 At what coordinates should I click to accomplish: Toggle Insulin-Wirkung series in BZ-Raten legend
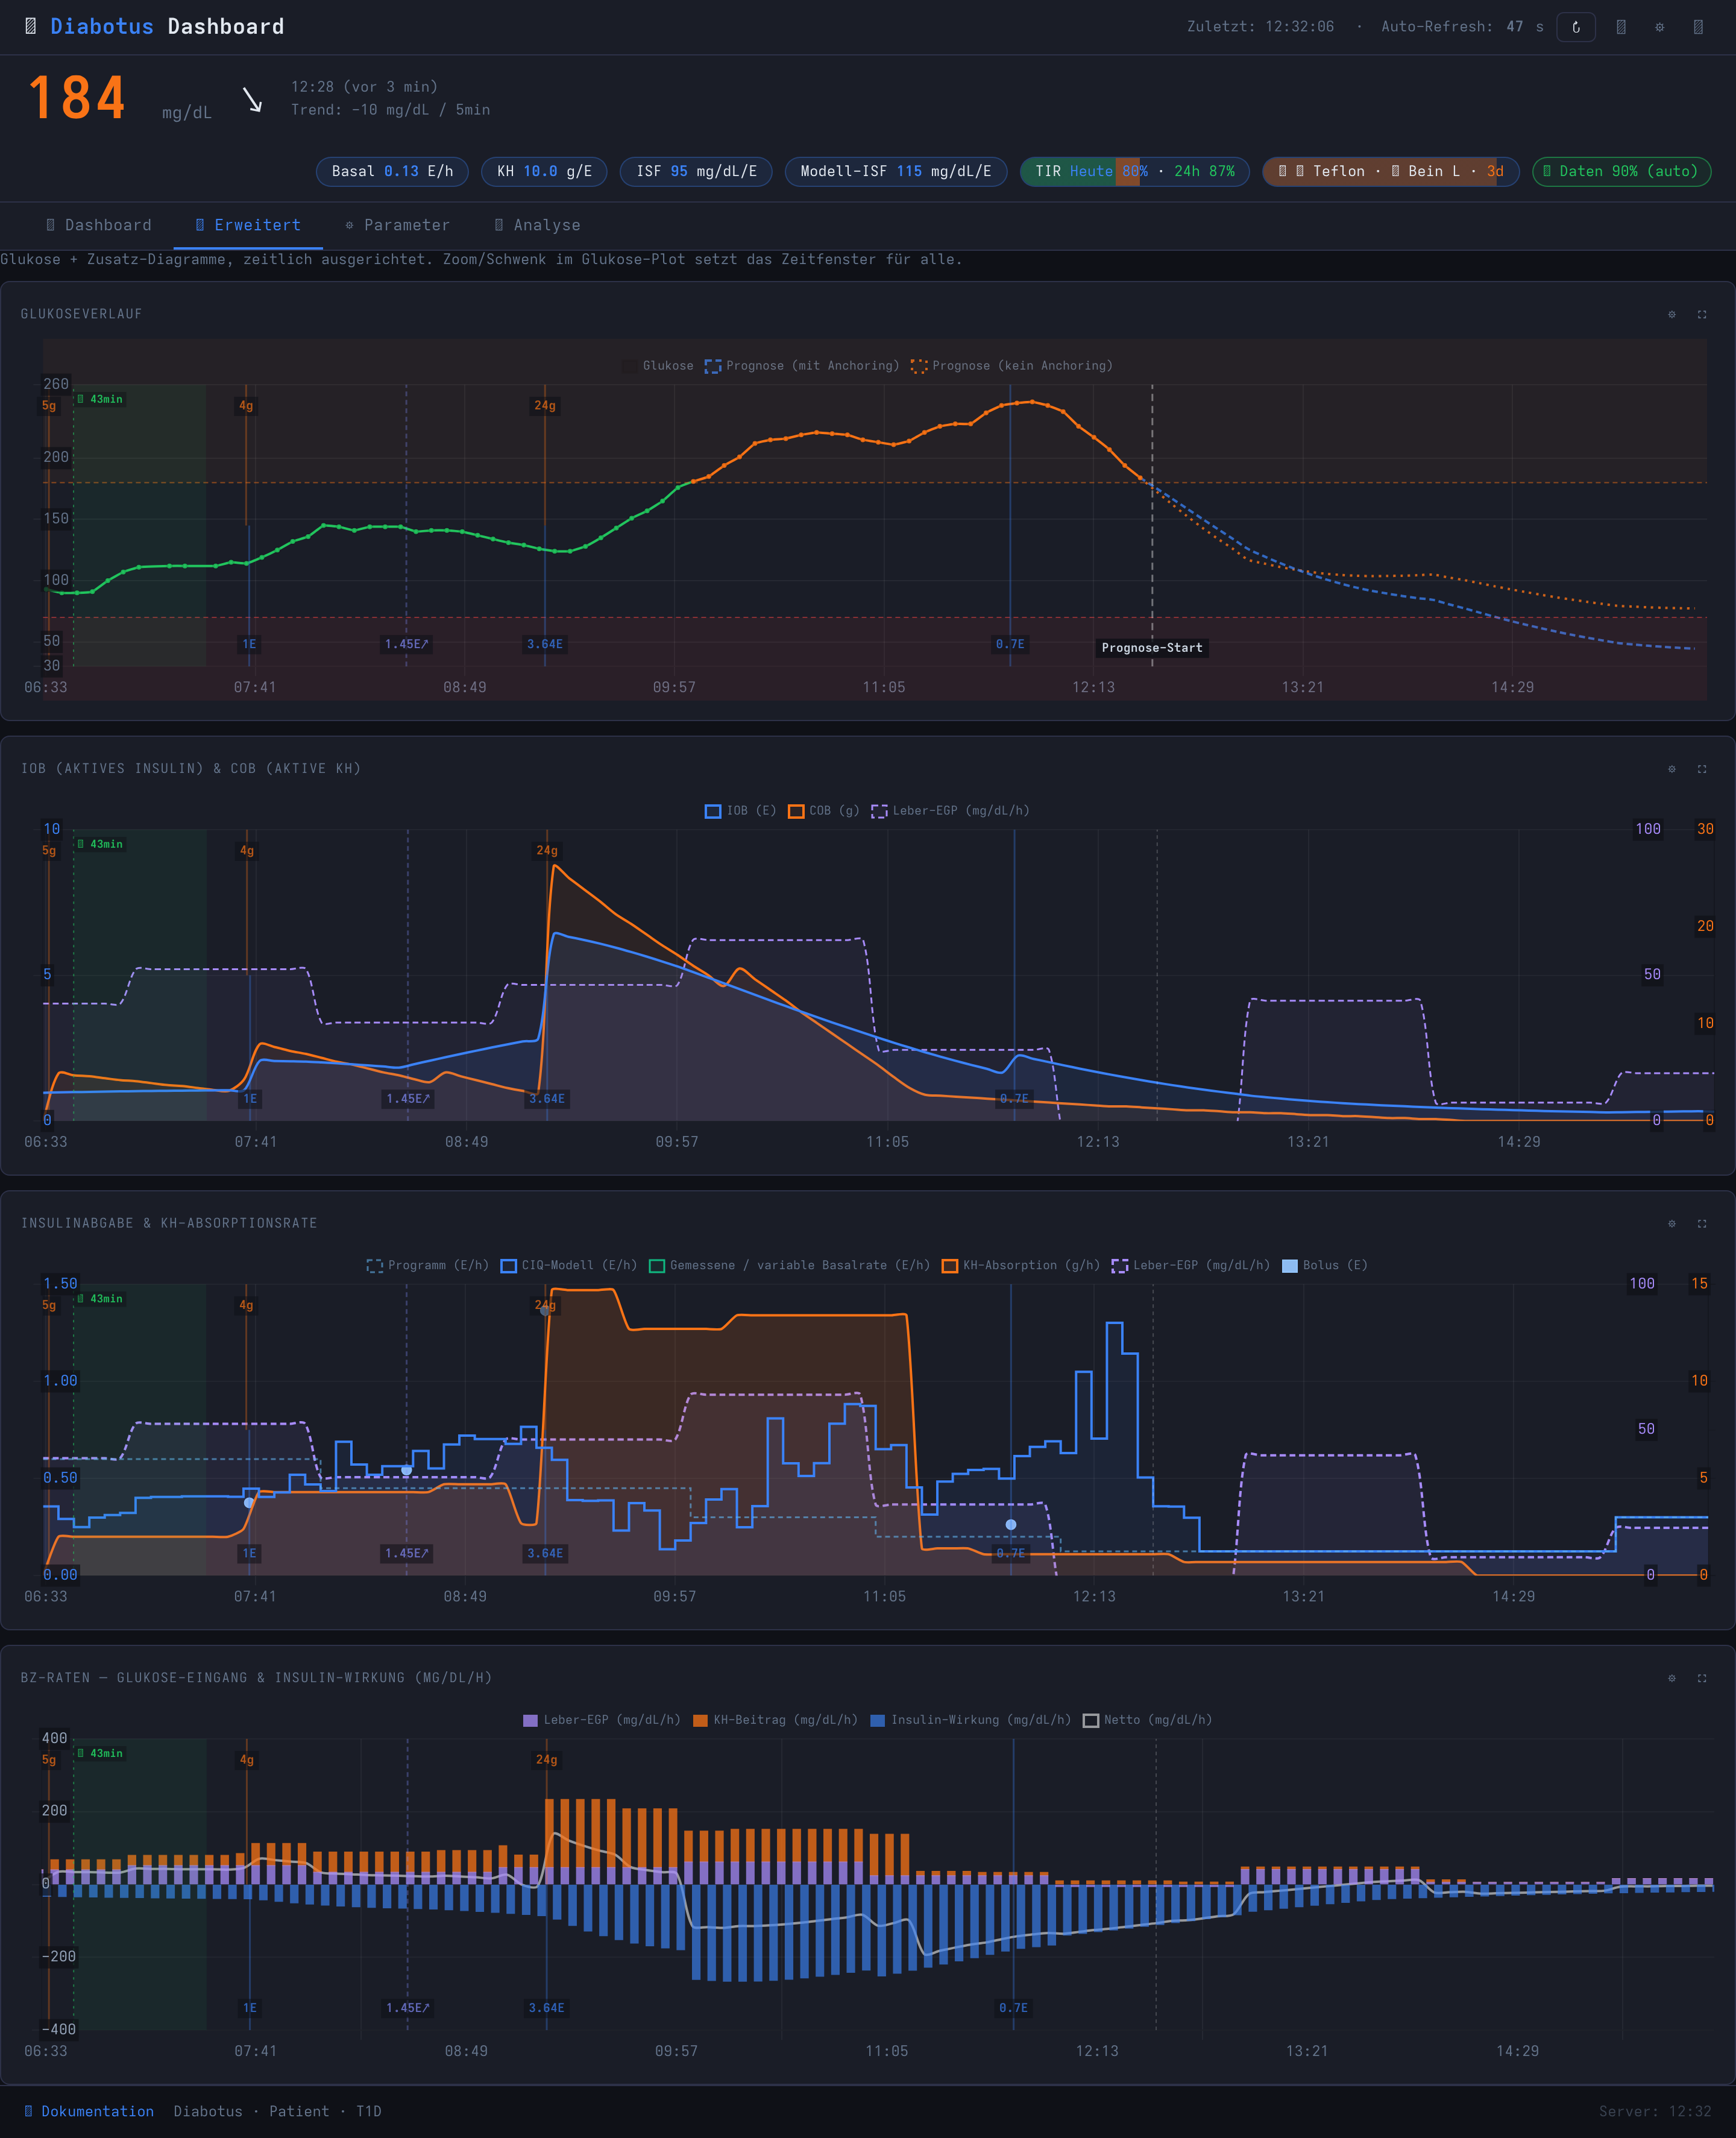970,1720
